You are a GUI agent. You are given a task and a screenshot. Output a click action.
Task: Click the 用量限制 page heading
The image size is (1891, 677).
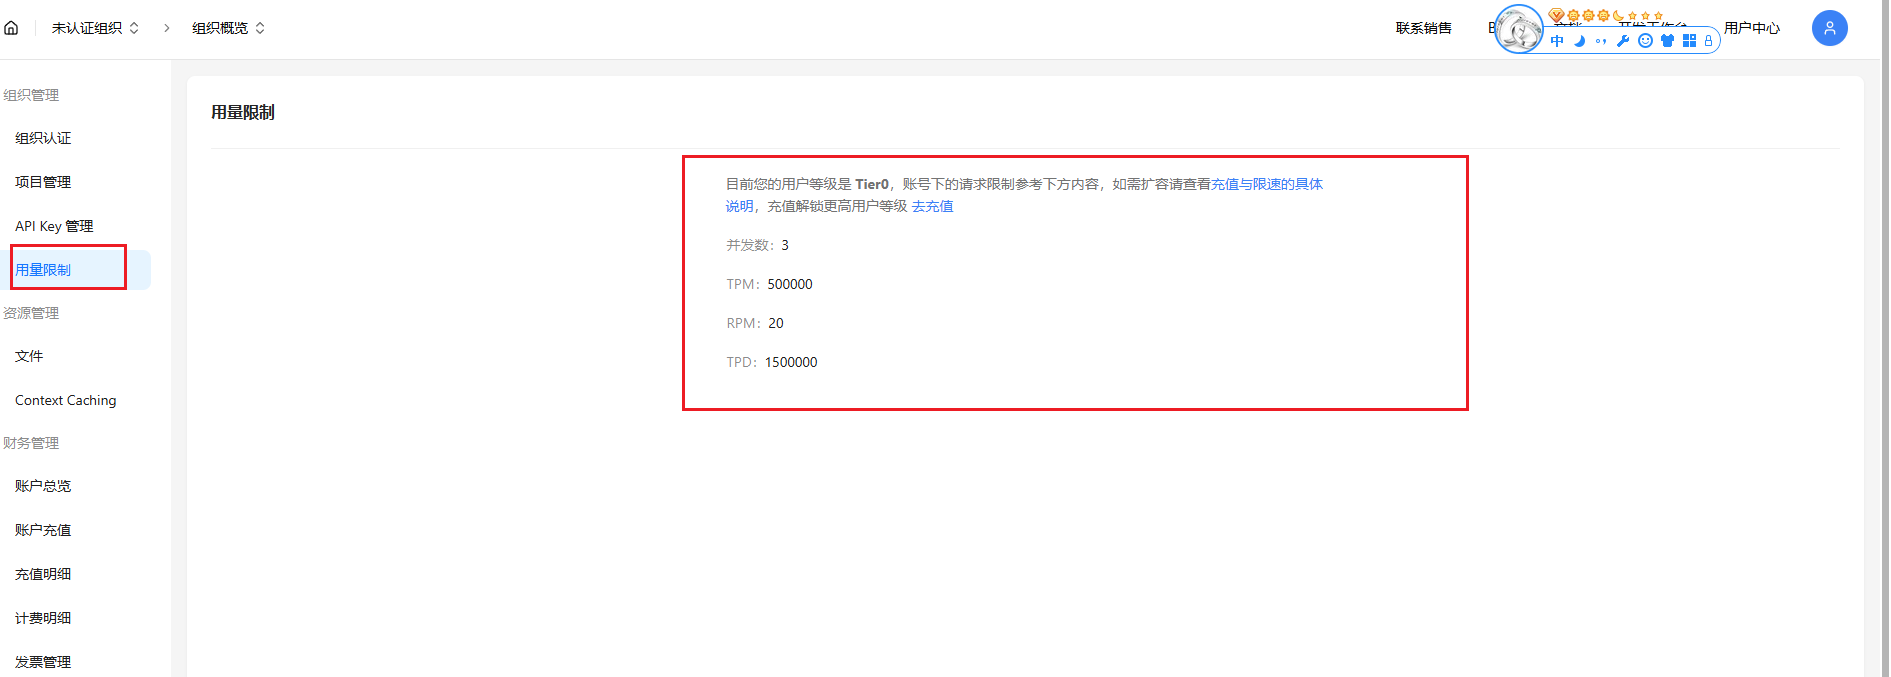243,112
